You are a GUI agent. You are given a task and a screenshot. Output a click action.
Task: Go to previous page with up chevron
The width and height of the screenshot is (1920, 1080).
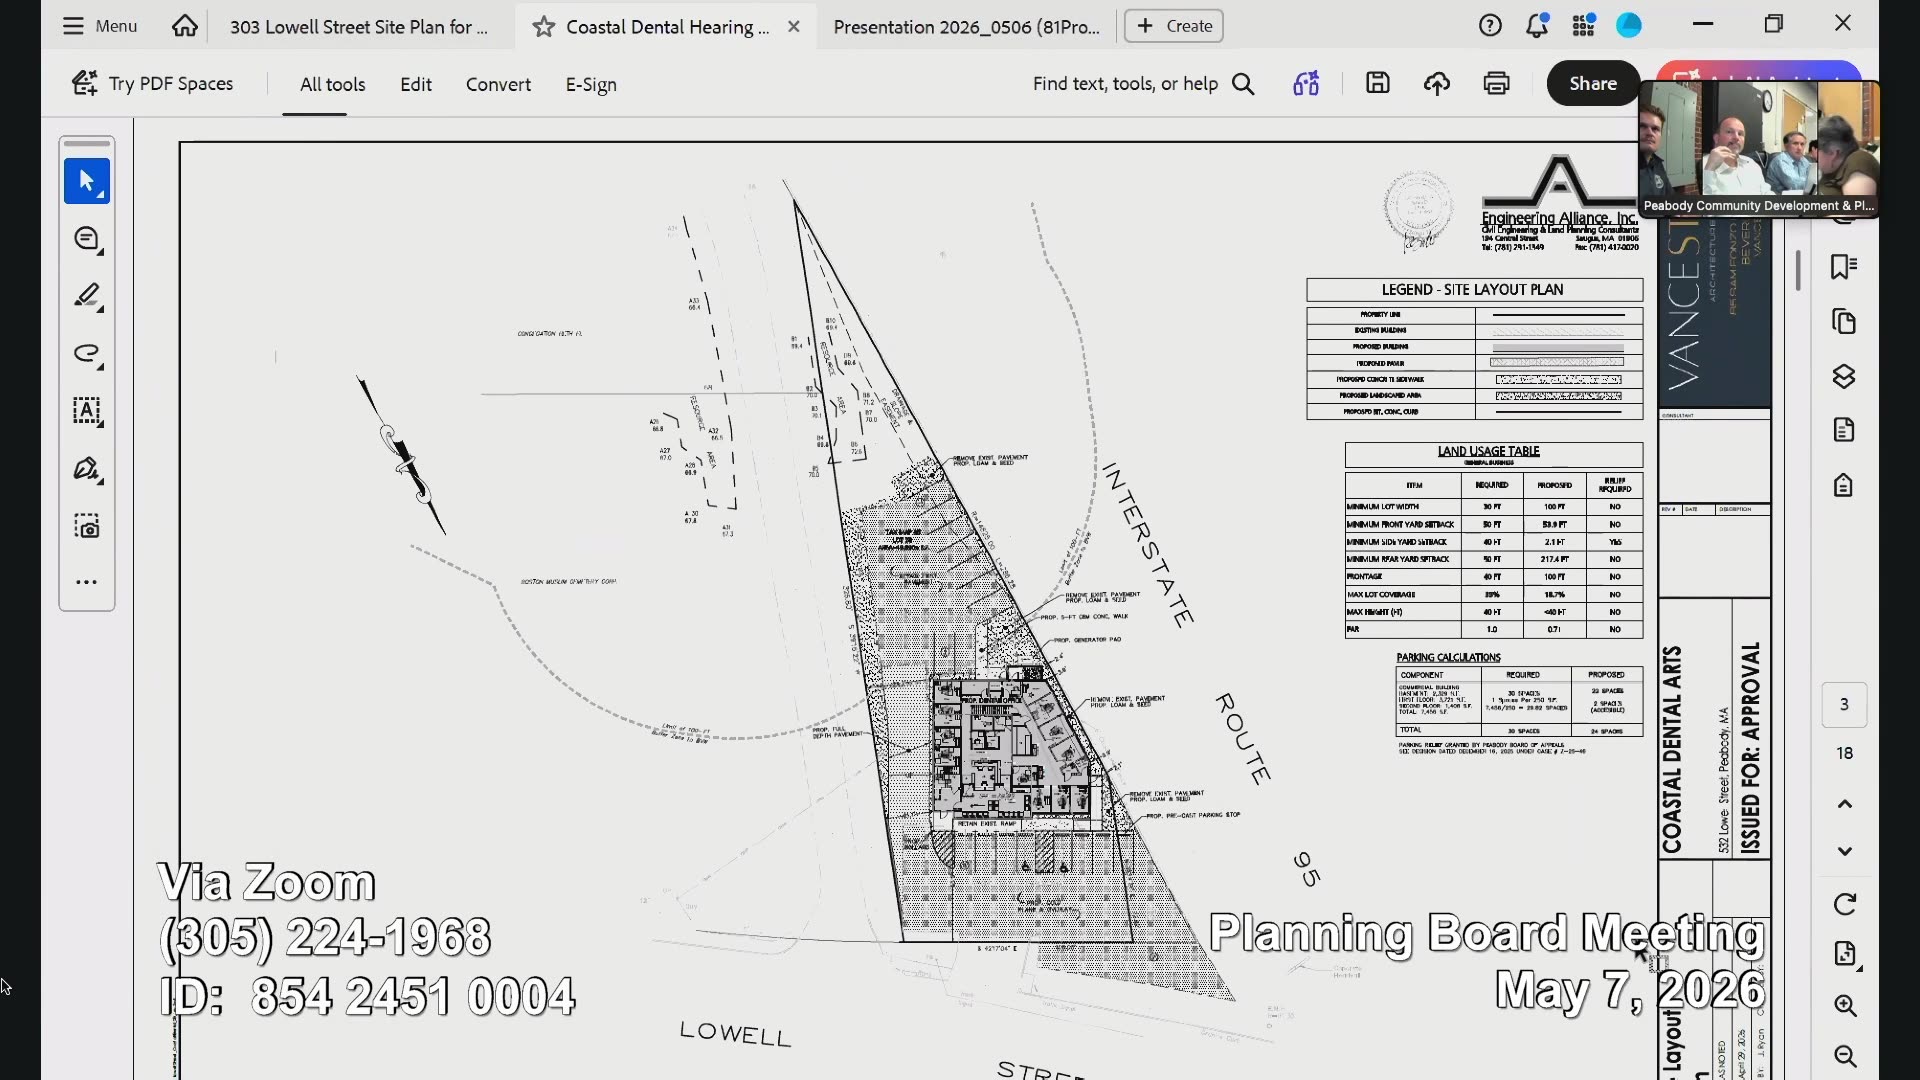(1845, 804)
